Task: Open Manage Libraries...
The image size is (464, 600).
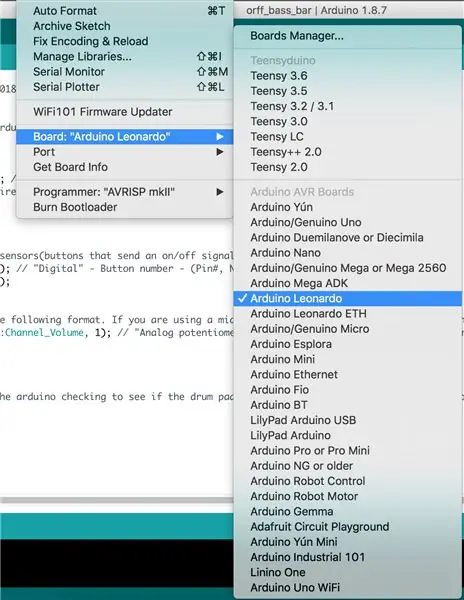Action: point(124,57)
